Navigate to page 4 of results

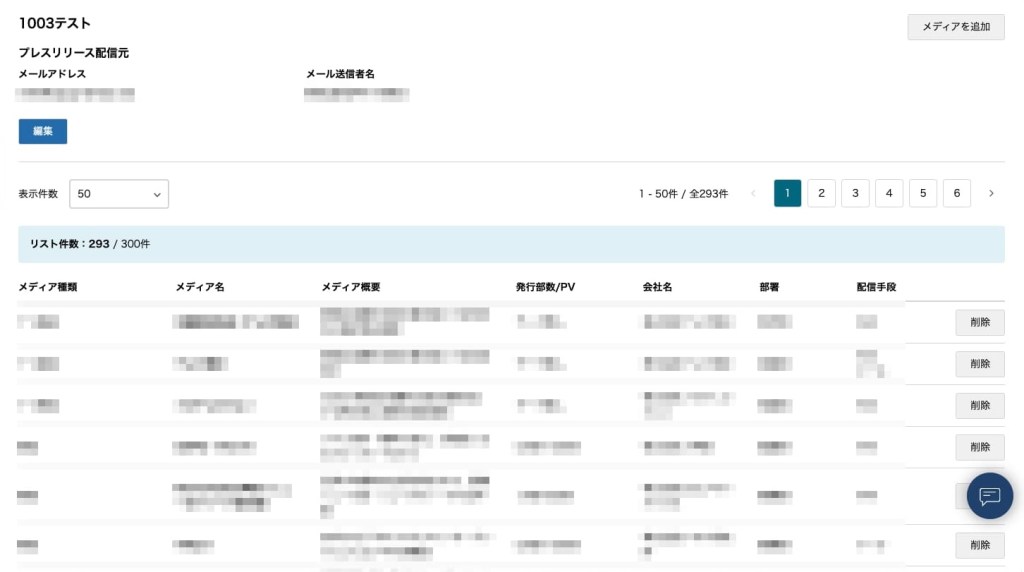click(889, 194)
